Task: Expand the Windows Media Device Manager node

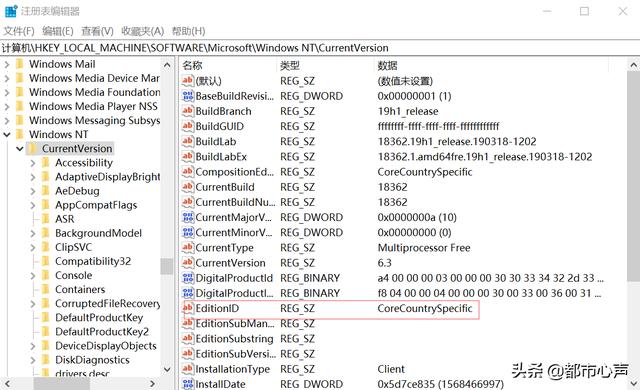Action: tap(7, 78)
